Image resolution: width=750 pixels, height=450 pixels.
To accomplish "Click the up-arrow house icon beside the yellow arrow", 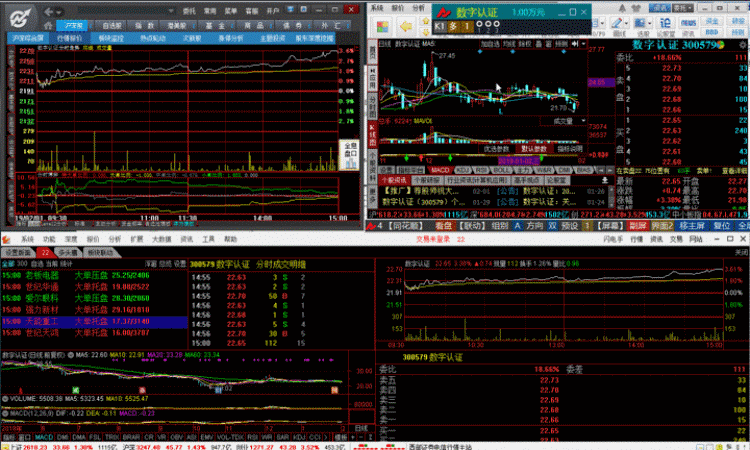I will pos(425,21).
